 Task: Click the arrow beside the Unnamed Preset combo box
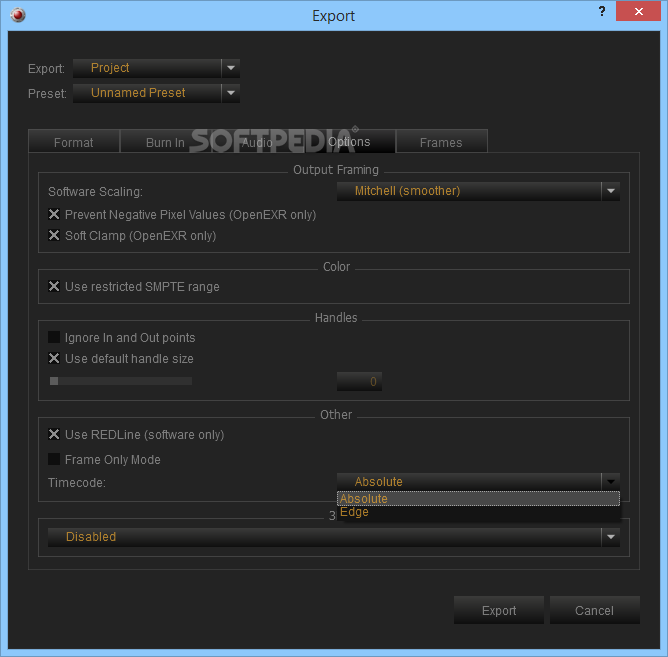pos(231,93)
